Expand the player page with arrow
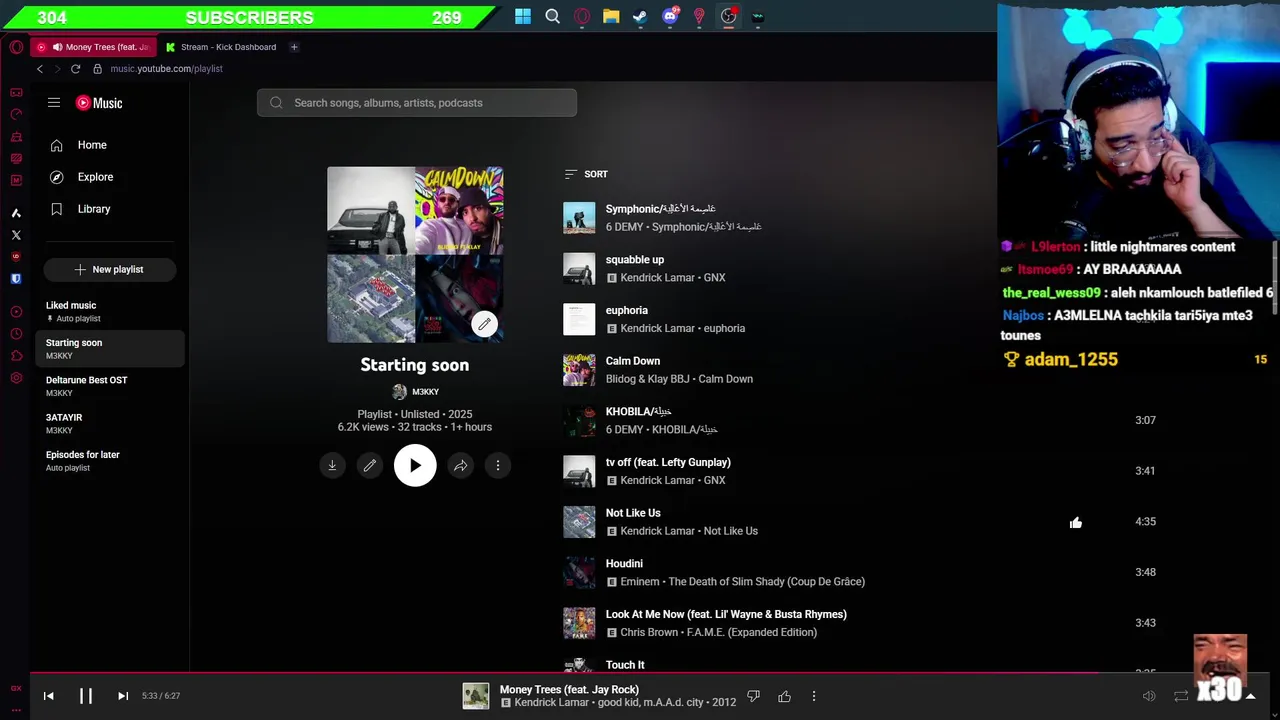Screen dimensions: 1280x720 coord(1250,696)
